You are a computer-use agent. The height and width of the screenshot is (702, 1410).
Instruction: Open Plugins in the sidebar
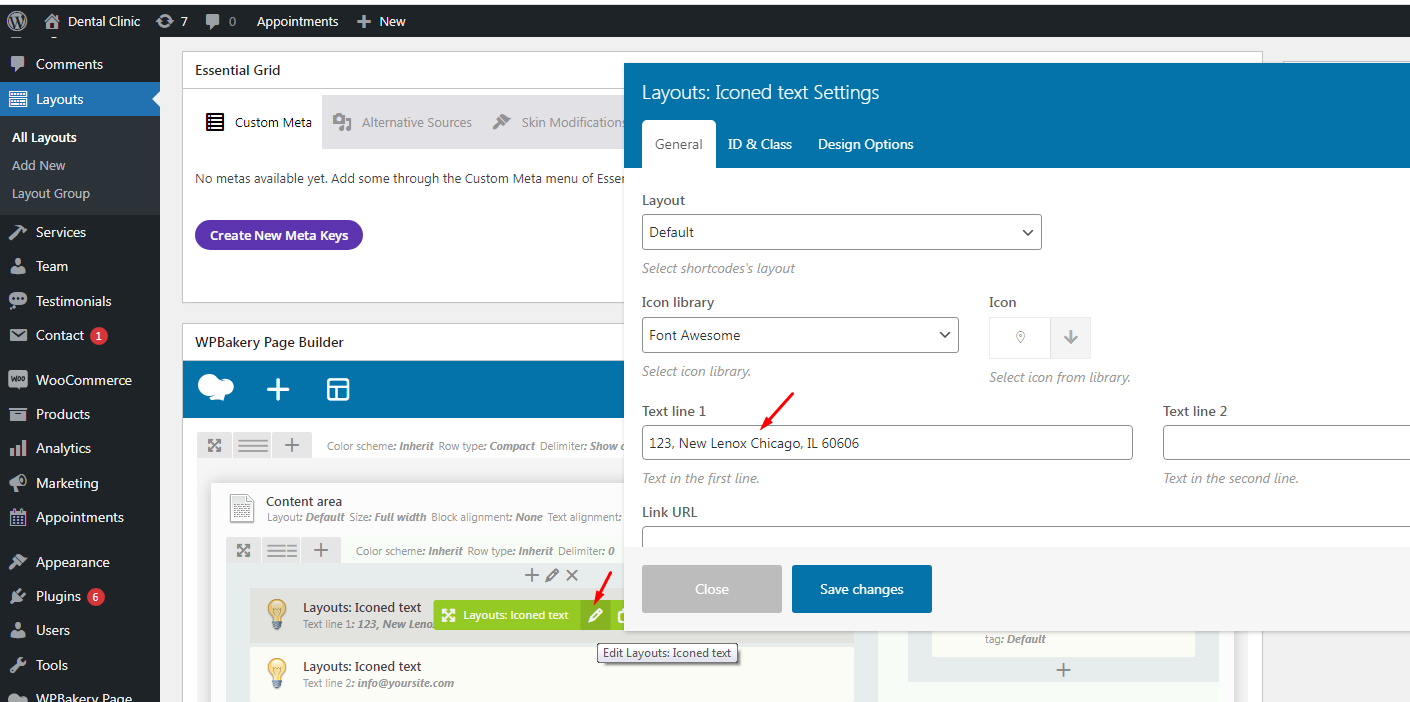(80, 596)
